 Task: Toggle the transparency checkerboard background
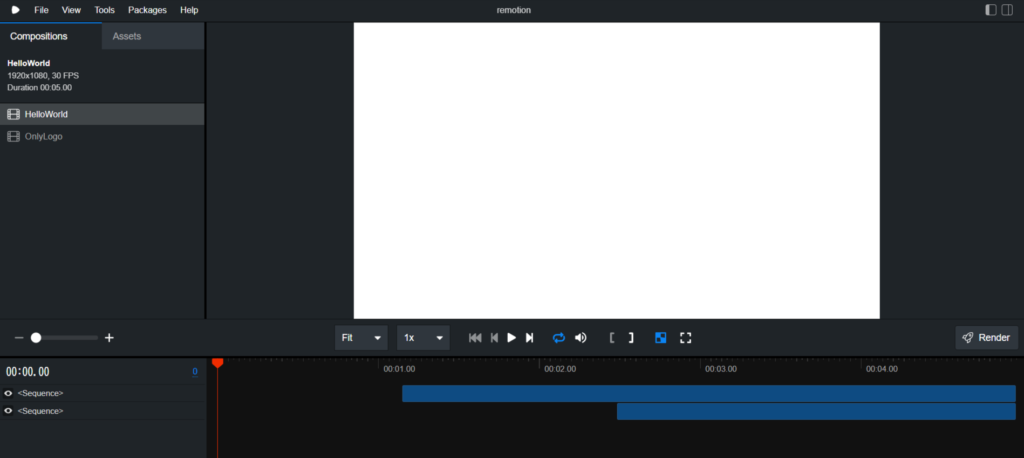pos(661,338)
